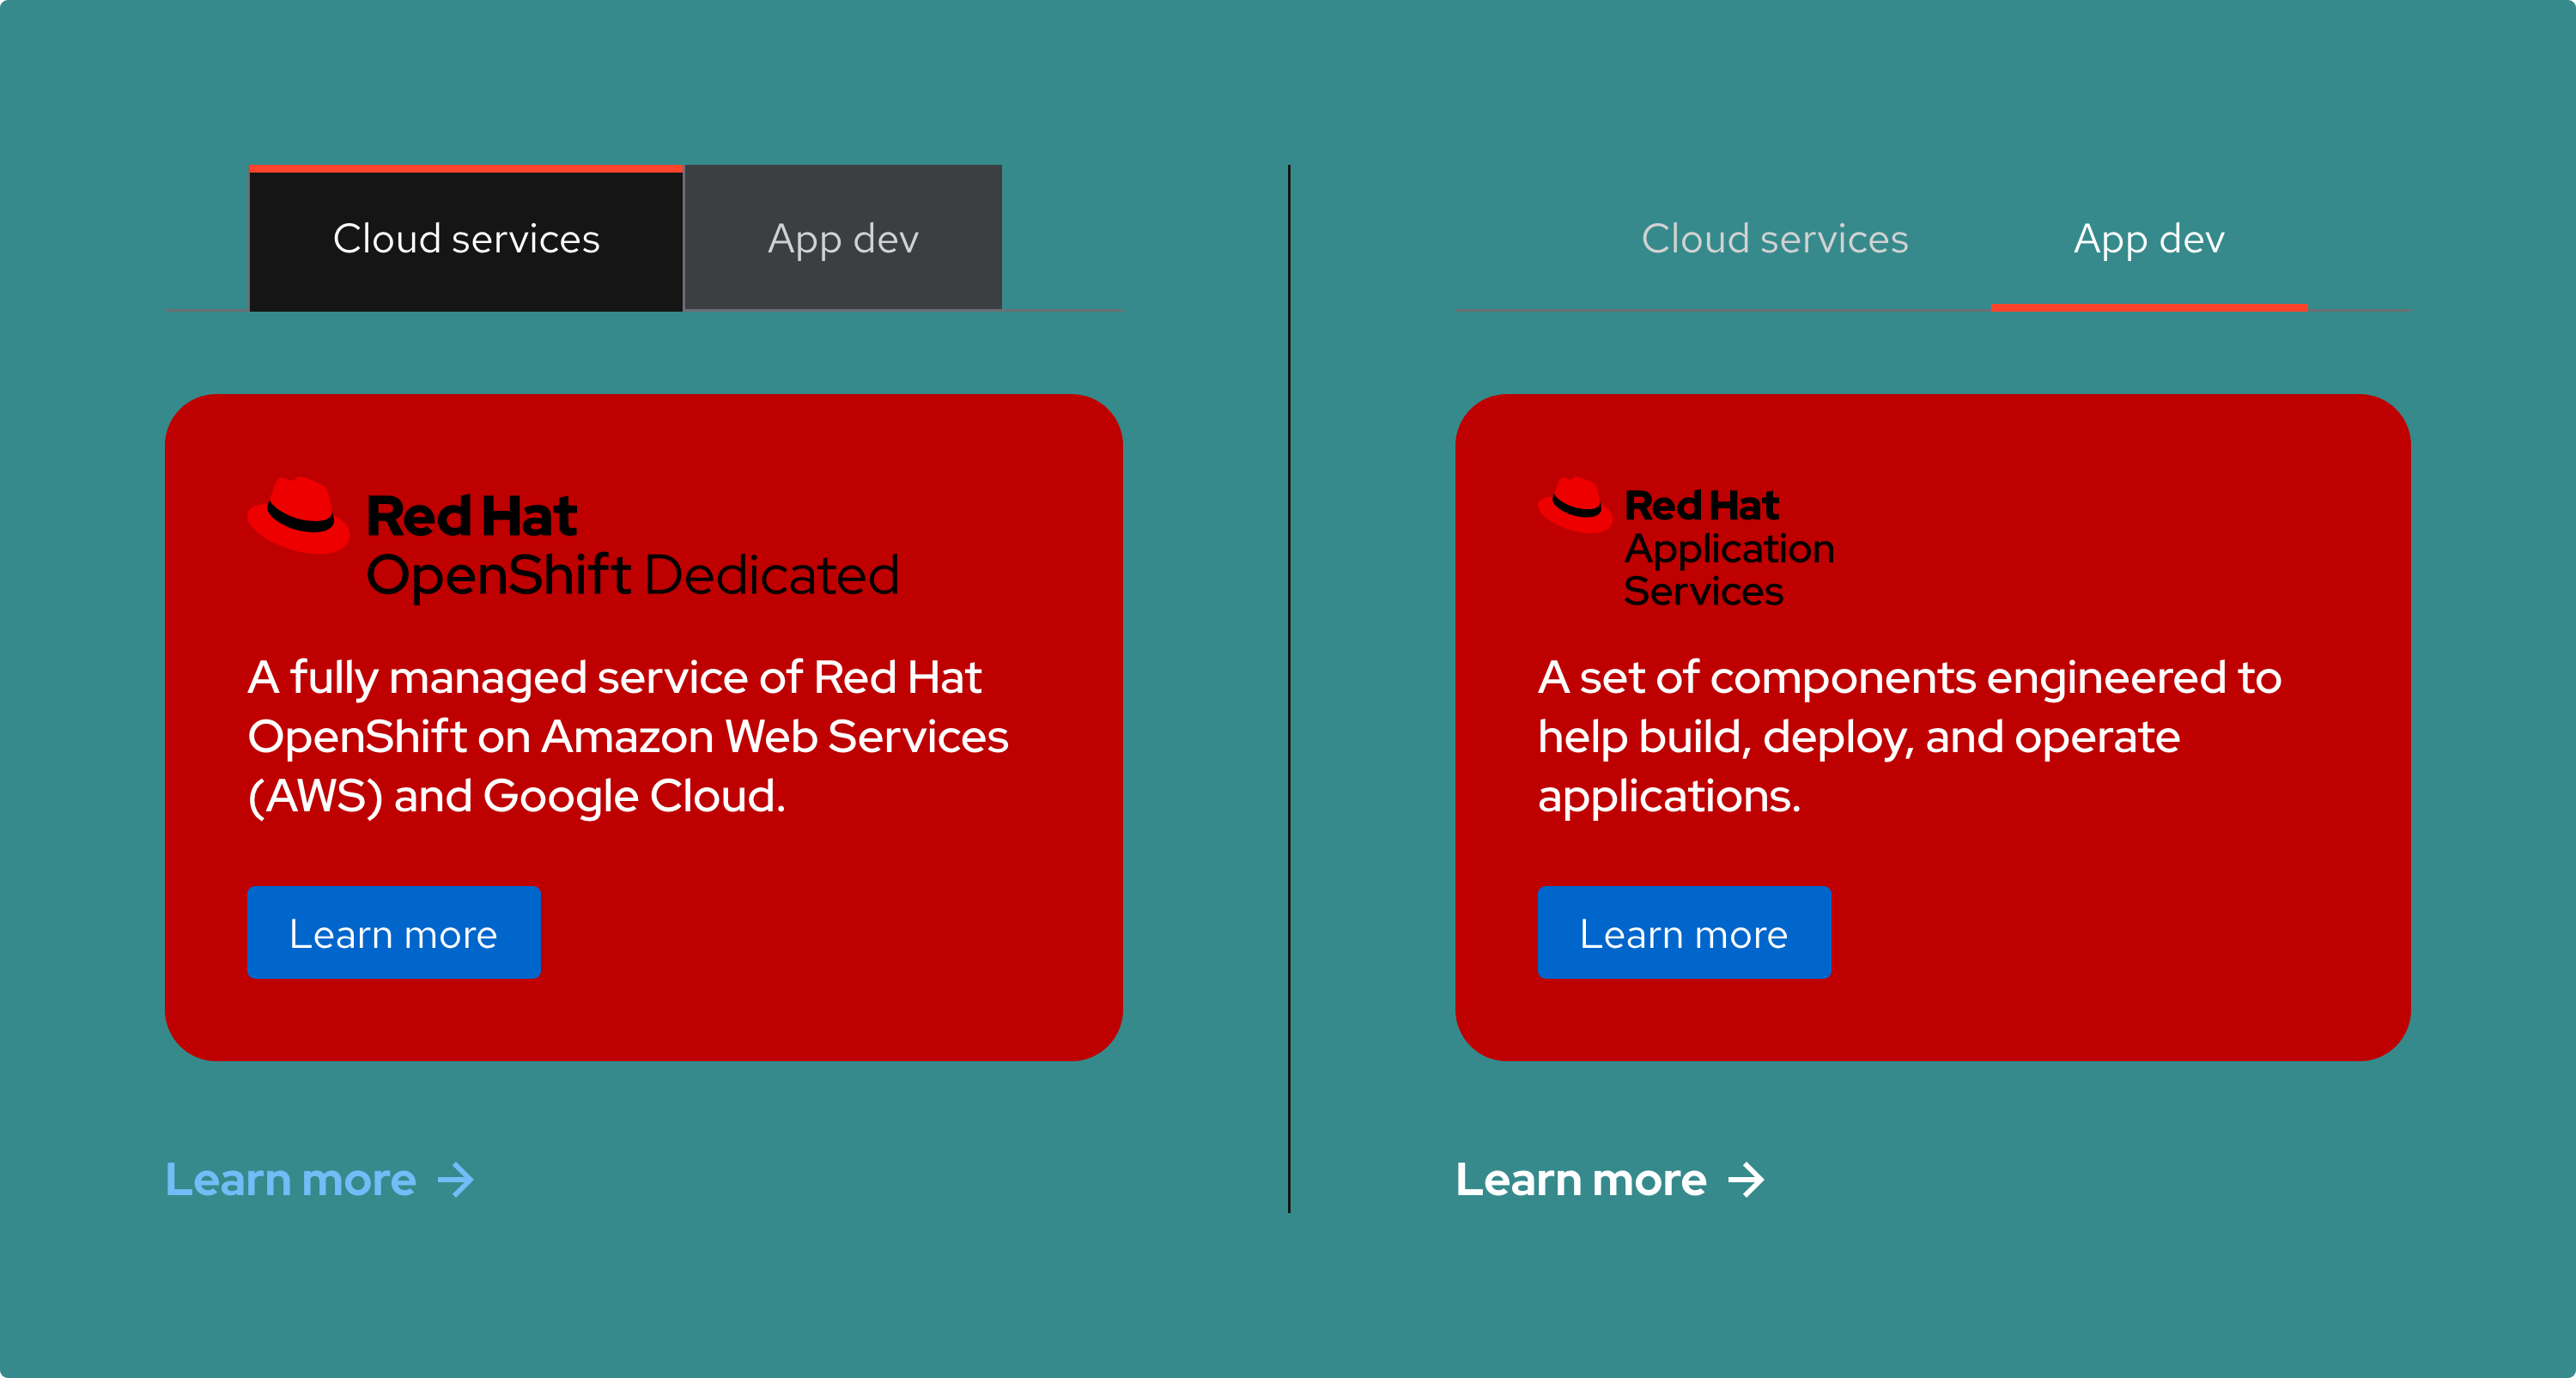This screenshot has width=2576, height=1378.
Task: Select the boxed Cloud services tab
Action: pos(466,239)
